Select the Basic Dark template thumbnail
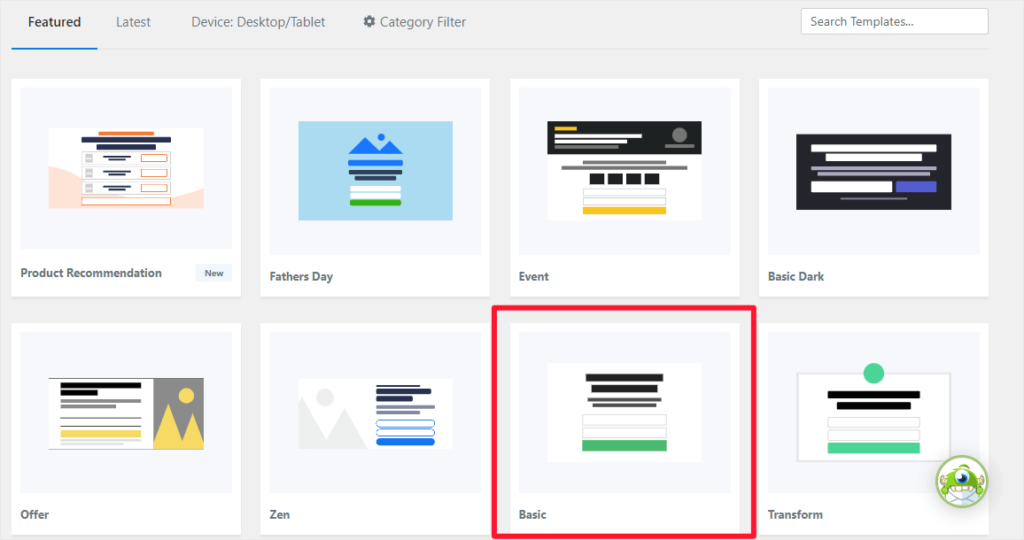 tap(874, 171)
